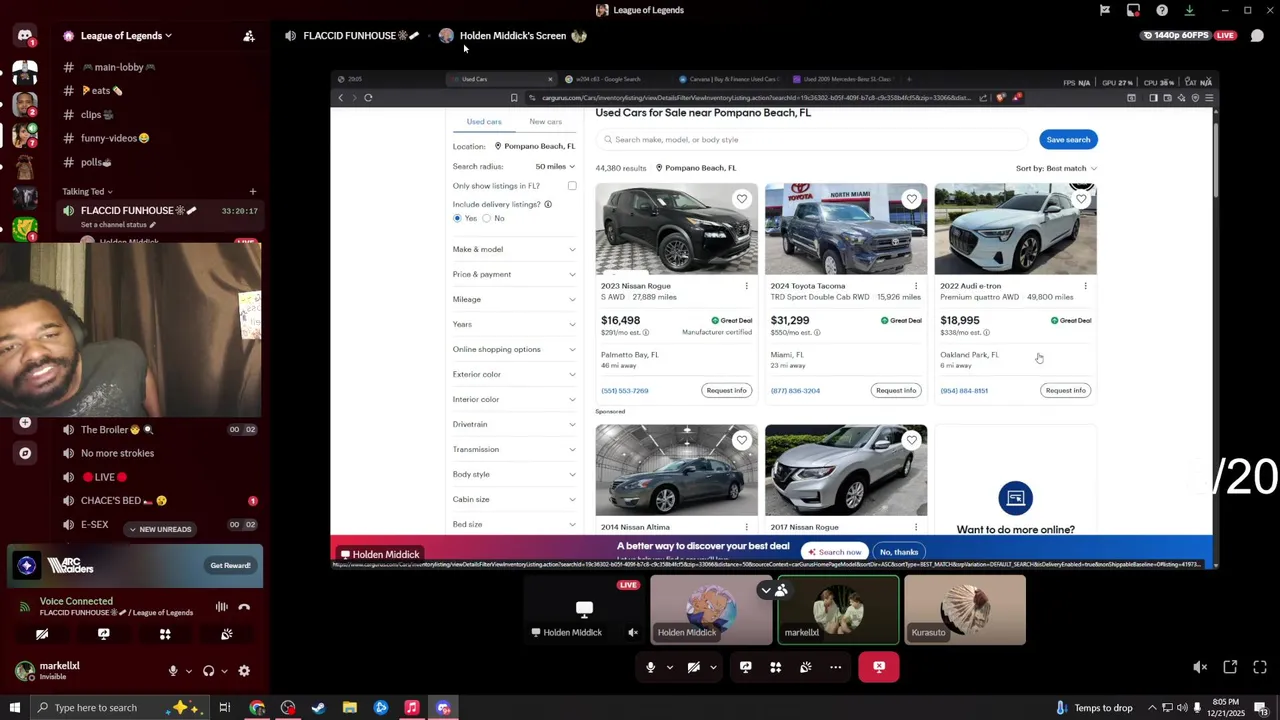
Task: Select the Kurasuto participant tile
Action: 964,610
